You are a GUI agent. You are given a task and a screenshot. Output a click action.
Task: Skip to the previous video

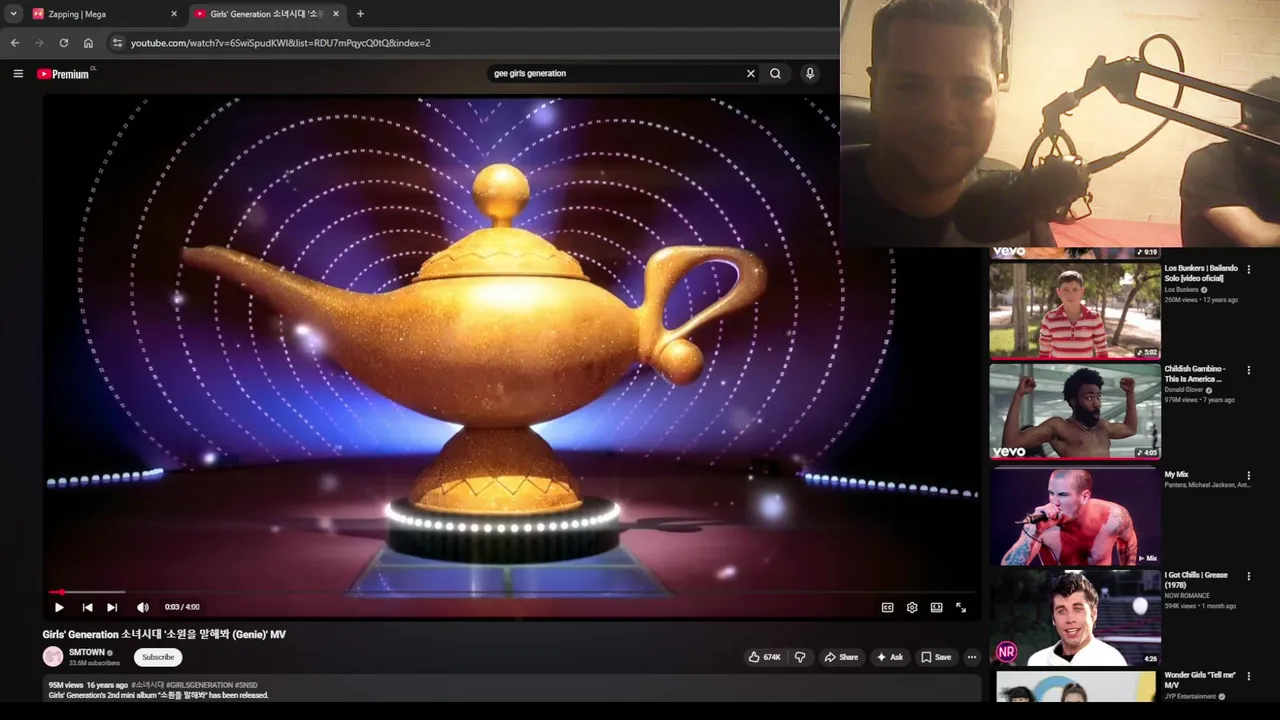tap(87, 607)
